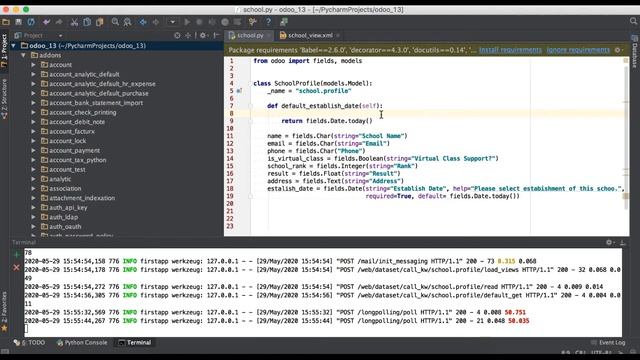
Task: Expand the account folder
Action: tap(33, 64)
